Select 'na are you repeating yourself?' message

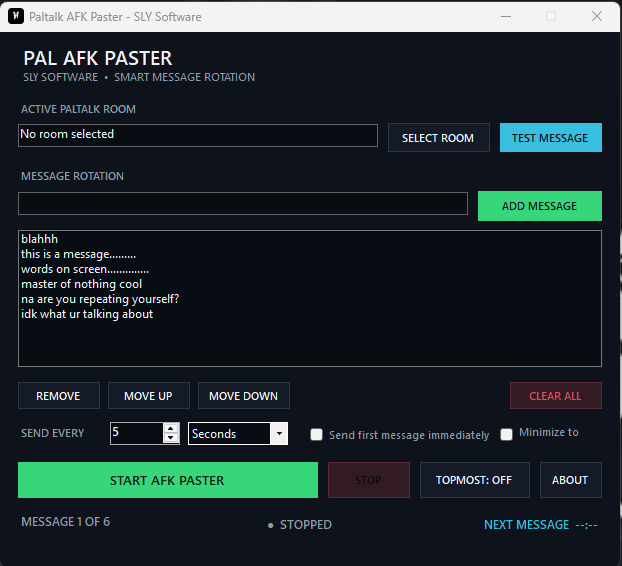pyautogui.click(x=310, y=299)
